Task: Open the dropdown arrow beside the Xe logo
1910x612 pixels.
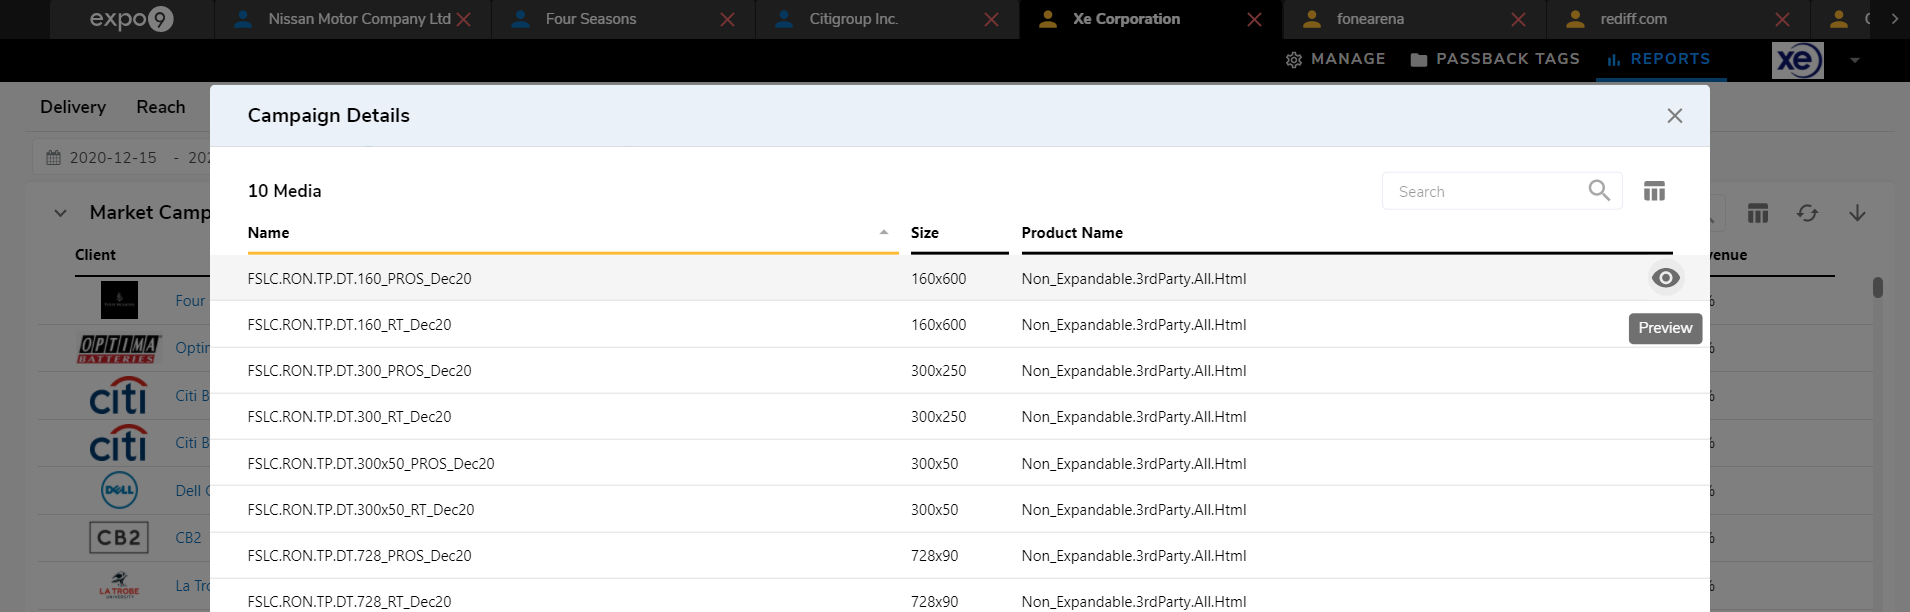Action: pos(1854,60)
